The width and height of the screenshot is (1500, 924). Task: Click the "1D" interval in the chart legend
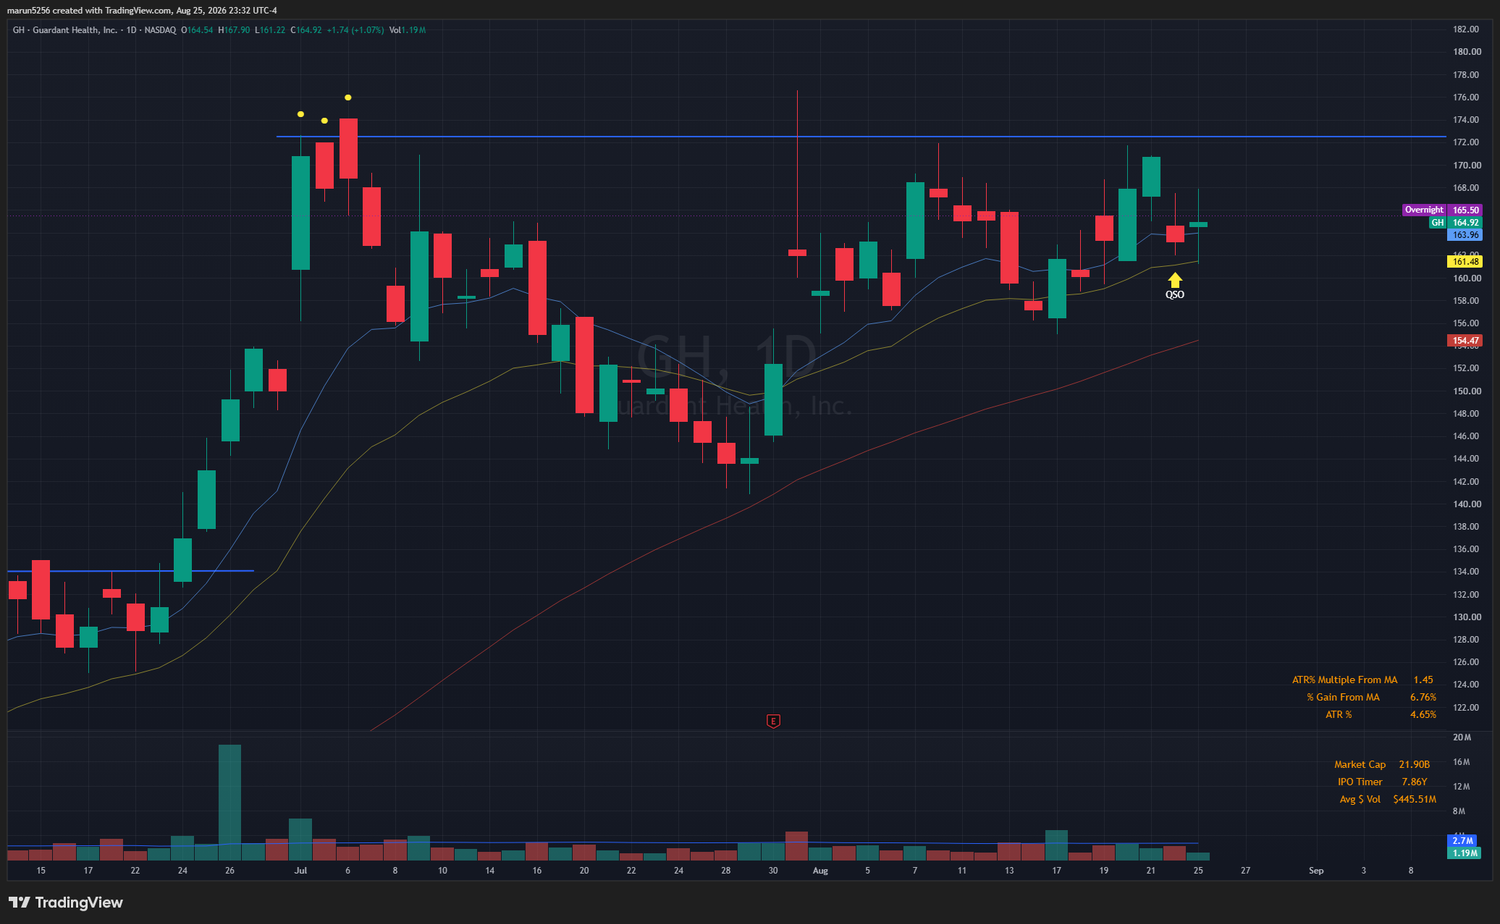coord(131,30)
